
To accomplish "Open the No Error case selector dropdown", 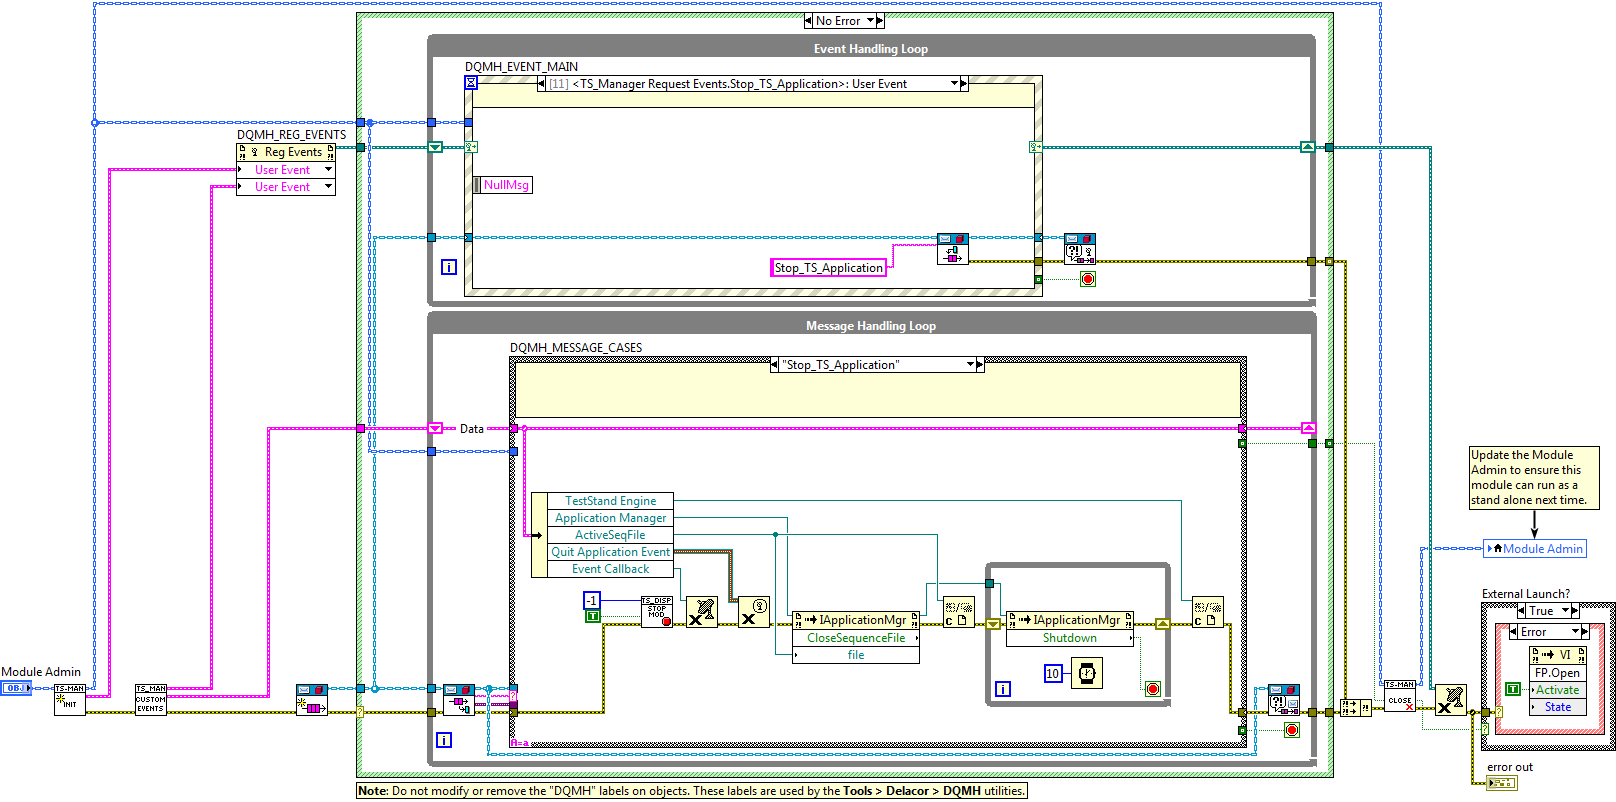I will pyautogui.click(x=871, y=20).
